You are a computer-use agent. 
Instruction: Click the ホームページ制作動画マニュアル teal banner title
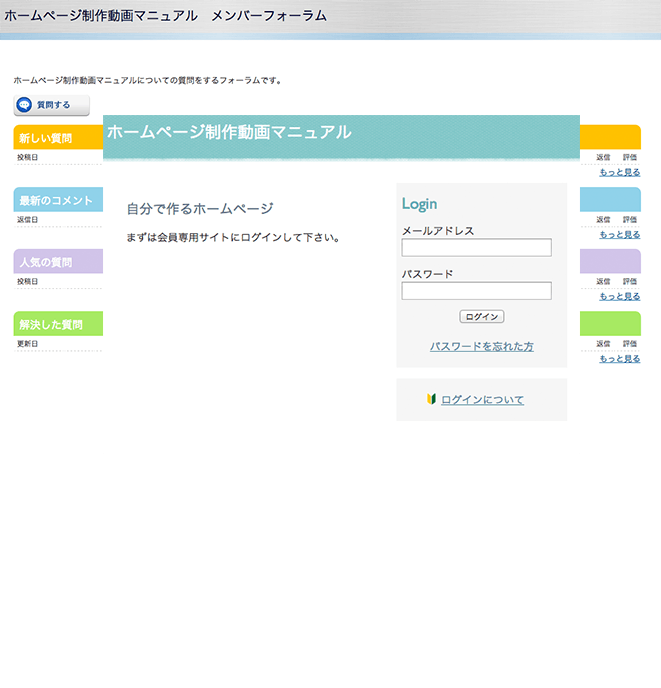point(229,132)
